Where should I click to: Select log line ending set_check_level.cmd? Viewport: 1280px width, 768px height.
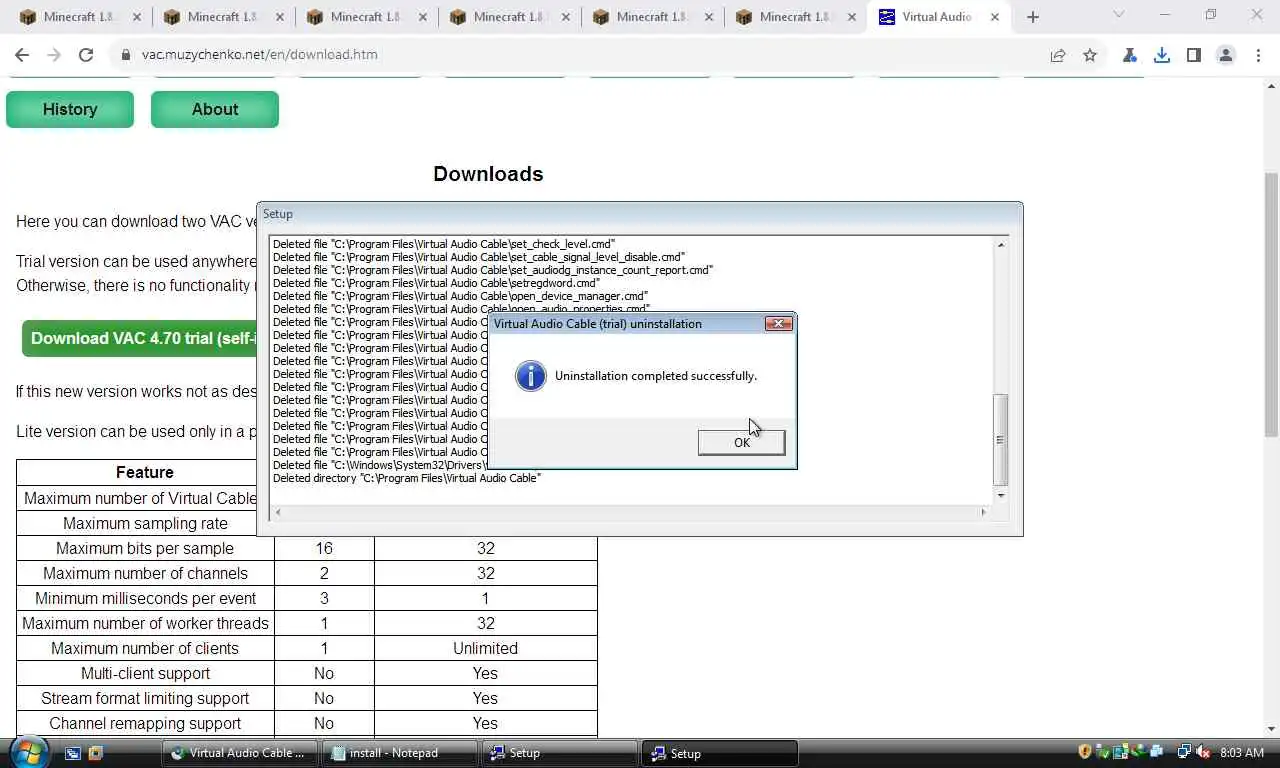pyautogui.click(x=444, y=244)
